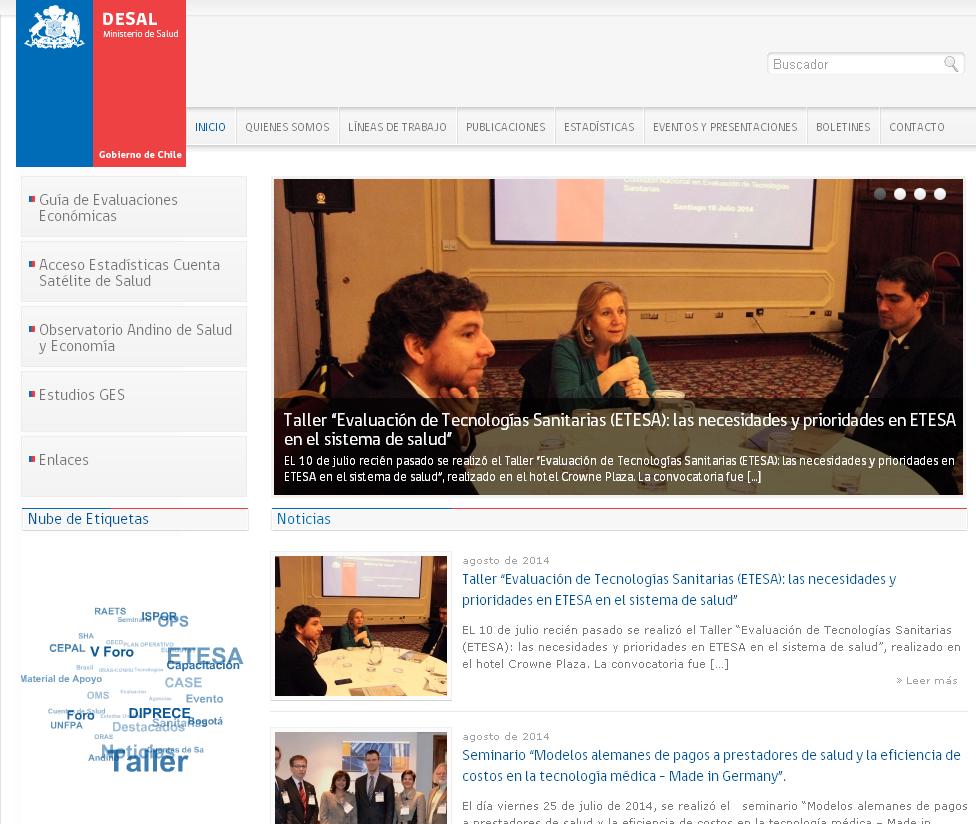Click the CEPAL tag in the cloud

coord(67,648)
